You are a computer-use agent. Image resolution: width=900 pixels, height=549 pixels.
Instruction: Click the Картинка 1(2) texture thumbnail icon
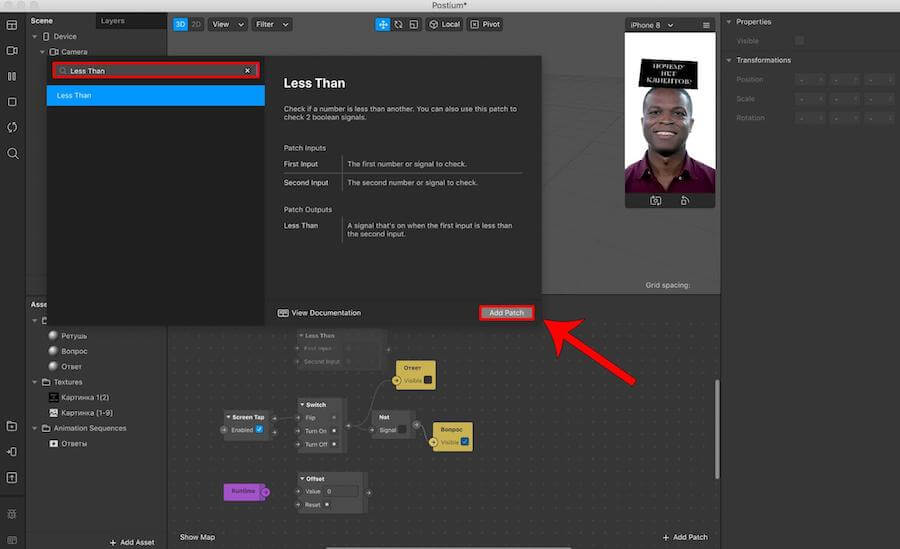tap(53, 397)
